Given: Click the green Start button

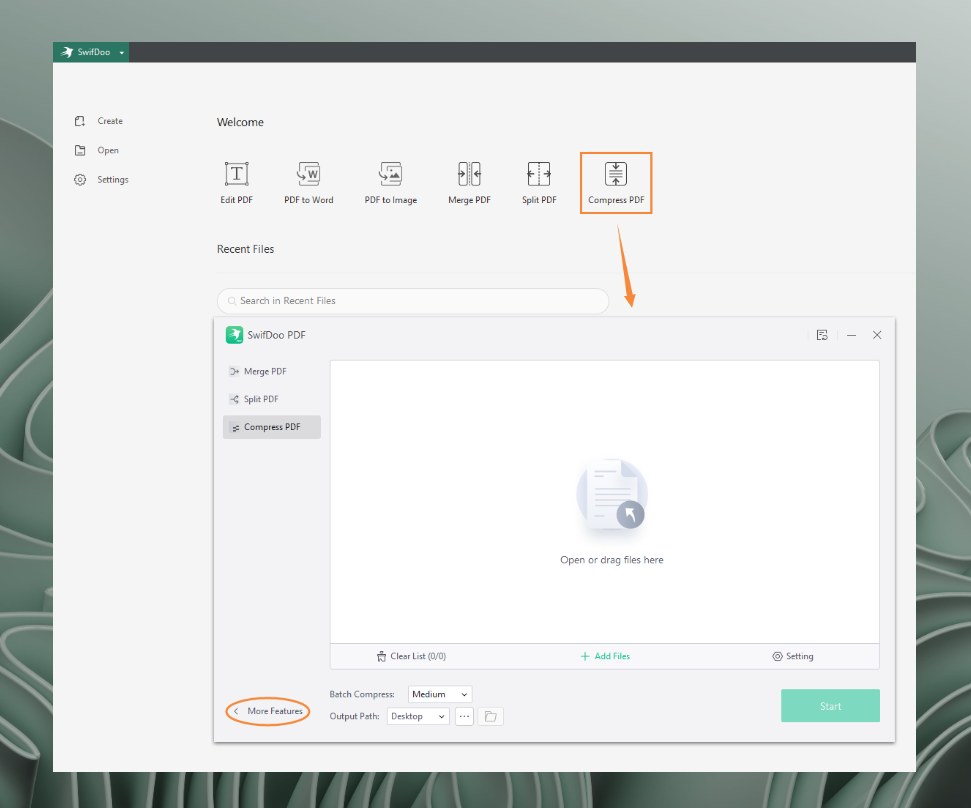Looking at the screenshot, I should (x=830, y=706).
